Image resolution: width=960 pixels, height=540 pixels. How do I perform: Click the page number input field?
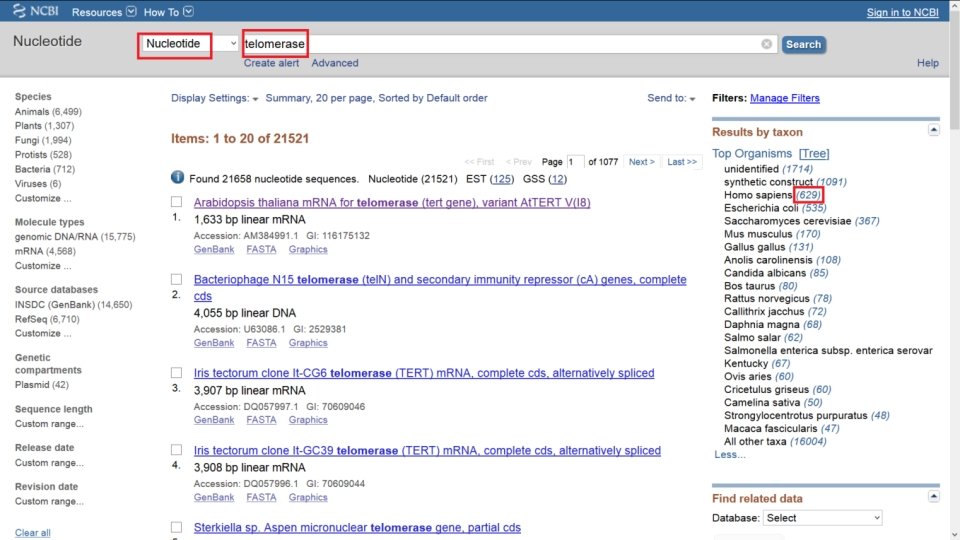(x=575, y=162)
